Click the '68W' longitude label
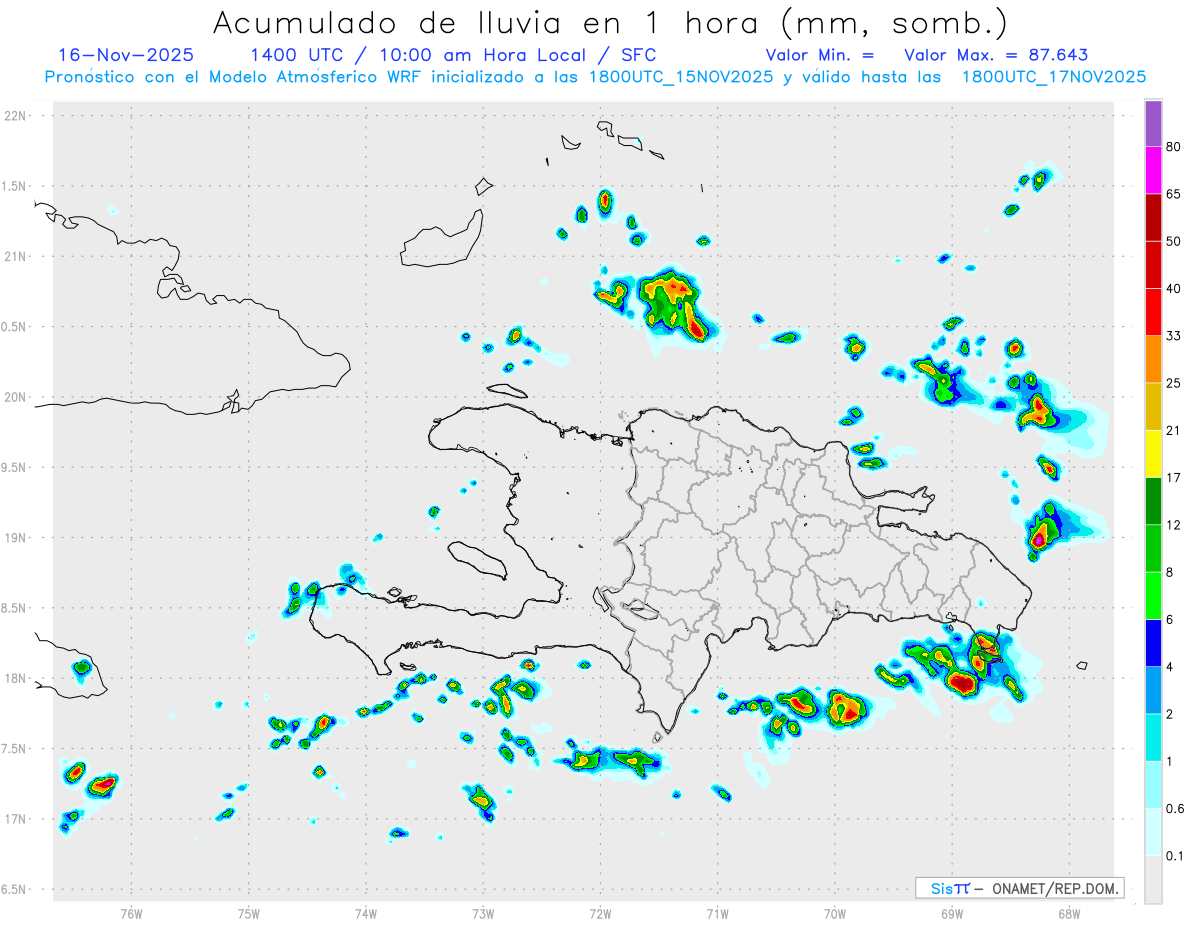 (1068, 913)
